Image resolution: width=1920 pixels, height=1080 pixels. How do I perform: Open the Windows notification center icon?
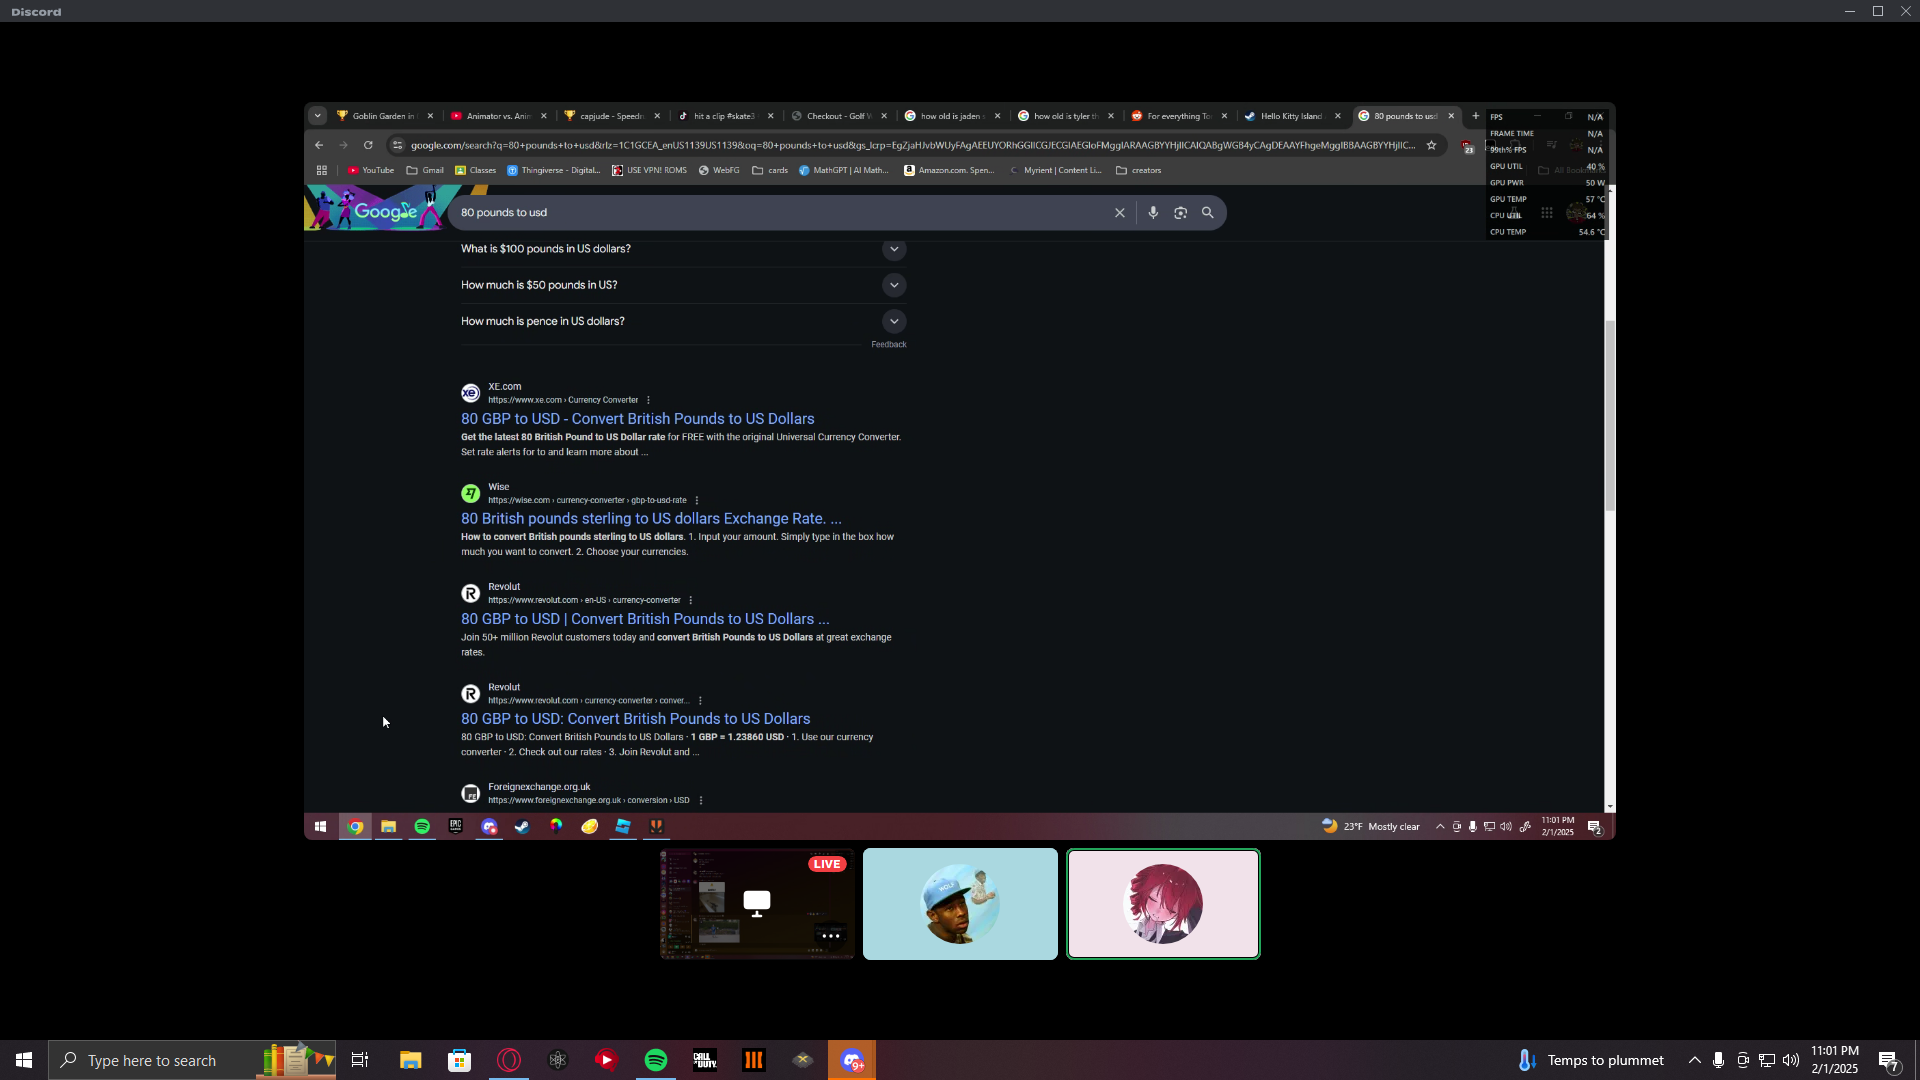coord(1888,1060)
